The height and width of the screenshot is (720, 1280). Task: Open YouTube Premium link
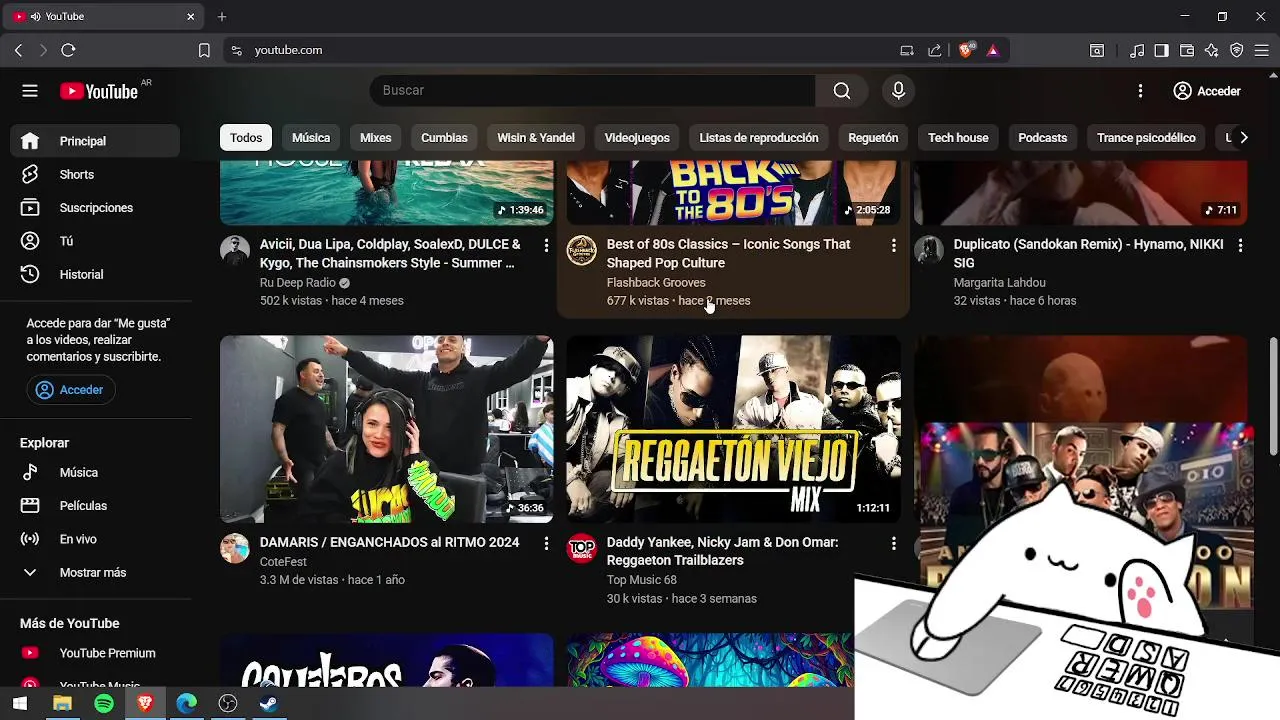95,653
